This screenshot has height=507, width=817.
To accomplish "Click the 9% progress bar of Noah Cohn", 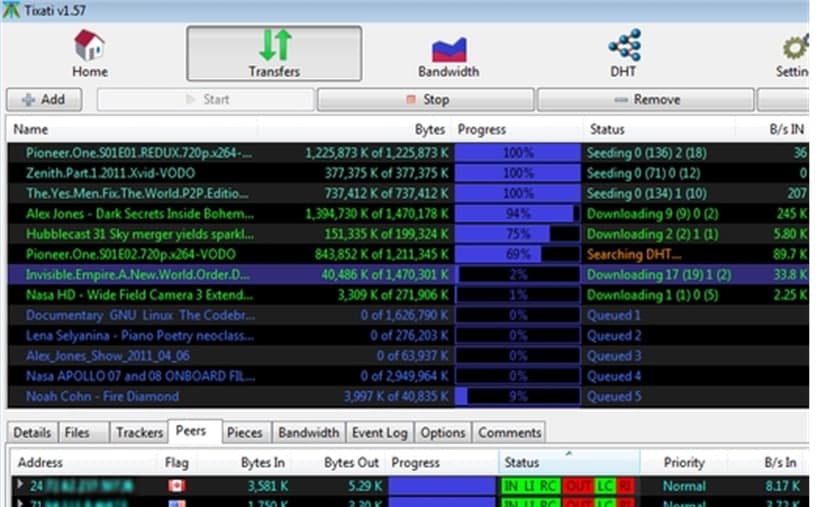I will point(517,397).
